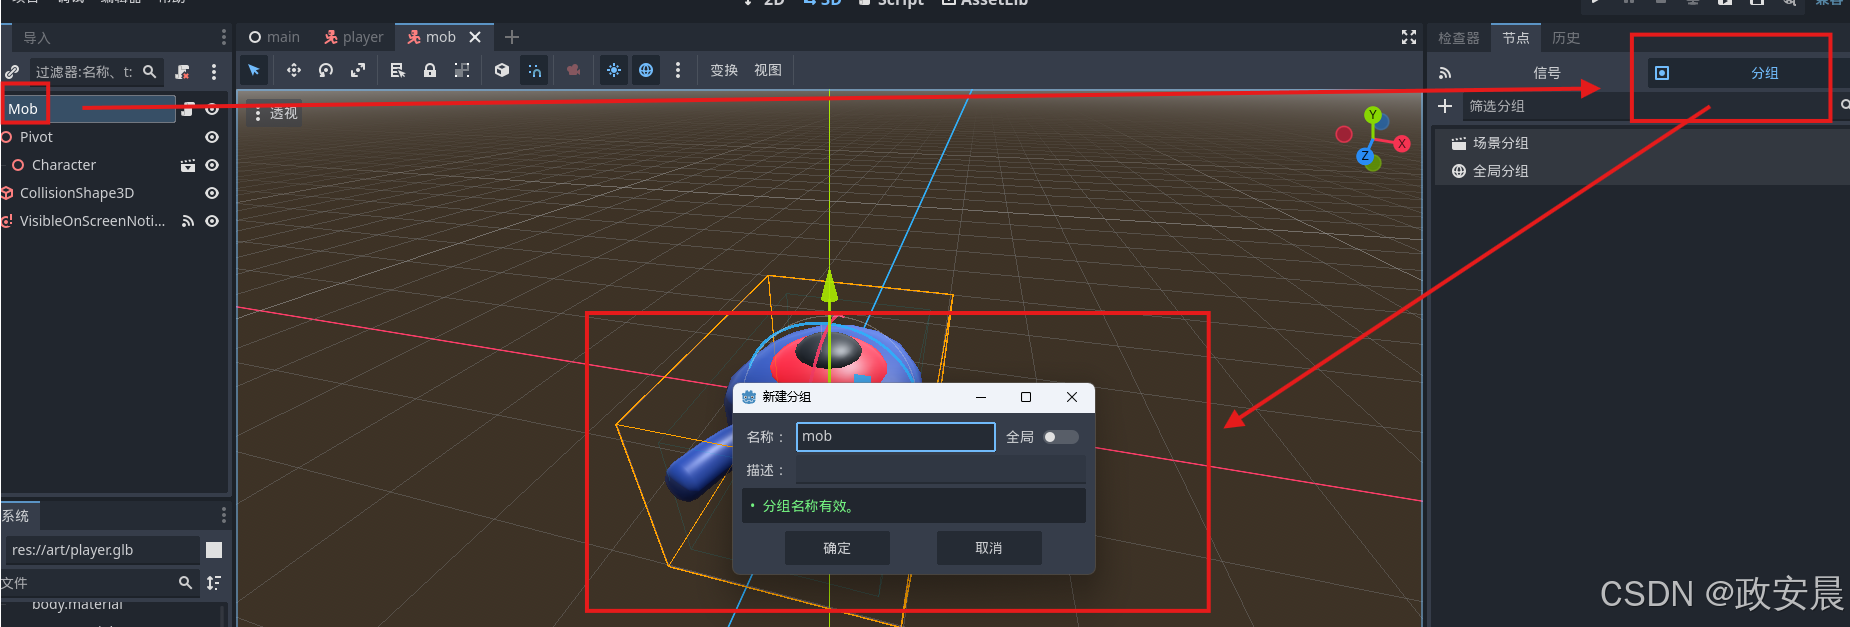Toggle visibility of VisibleOnScreenNoti... node

coord(212,221)
